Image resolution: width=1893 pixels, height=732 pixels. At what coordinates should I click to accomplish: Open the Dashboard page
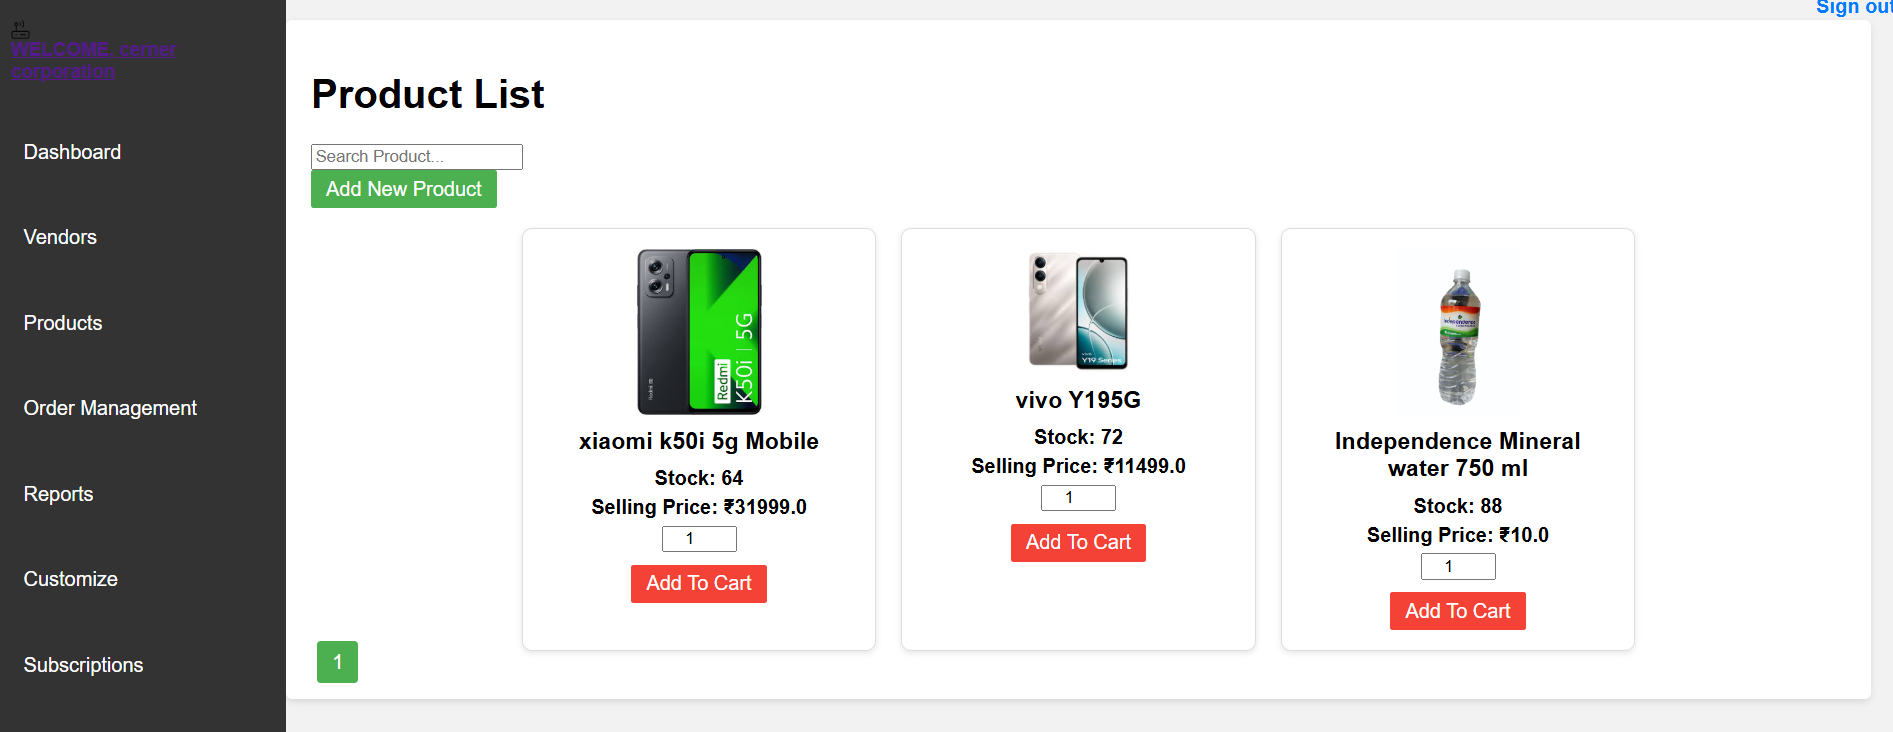(x=72, y=151)
